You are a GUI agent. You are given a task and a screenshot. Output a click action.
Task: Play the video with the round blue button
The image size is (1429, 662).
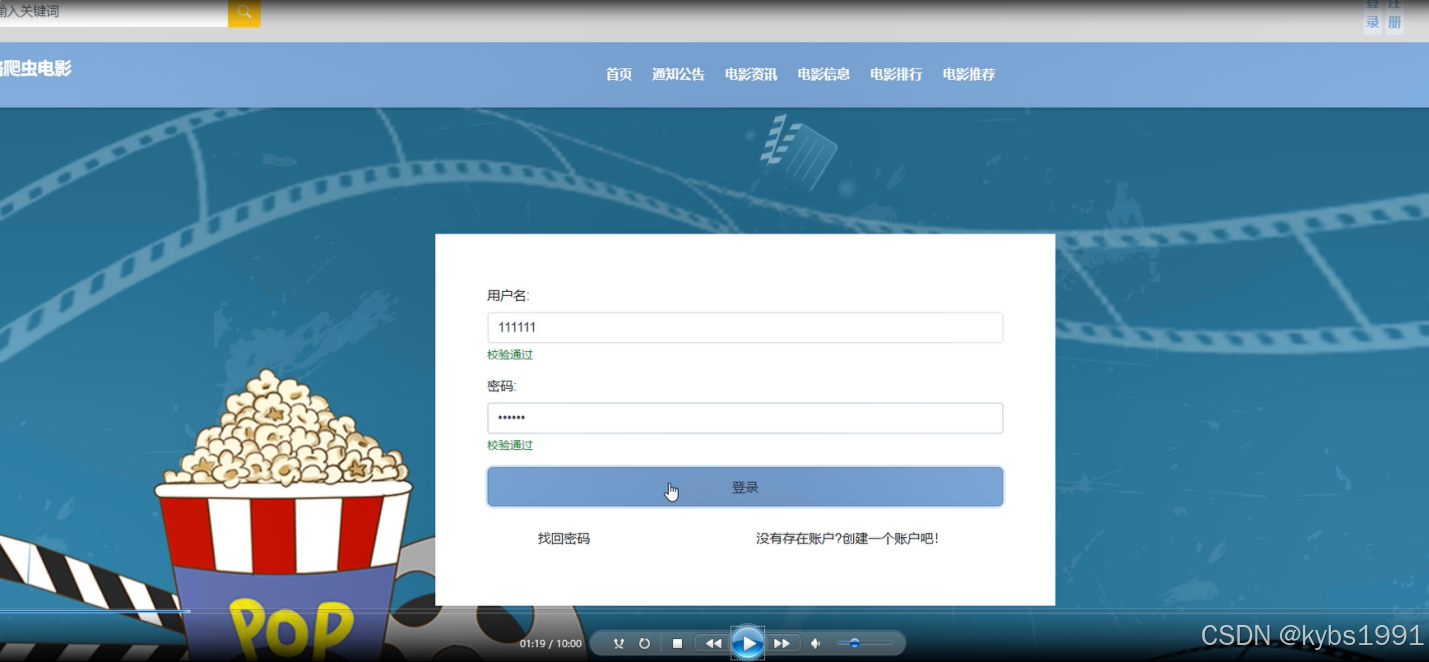coord(747,643)
